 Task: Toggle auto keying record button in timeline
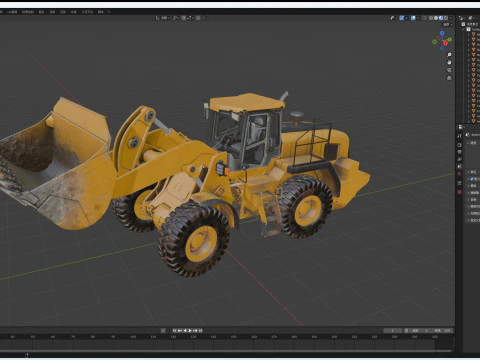tap(163, 331)
